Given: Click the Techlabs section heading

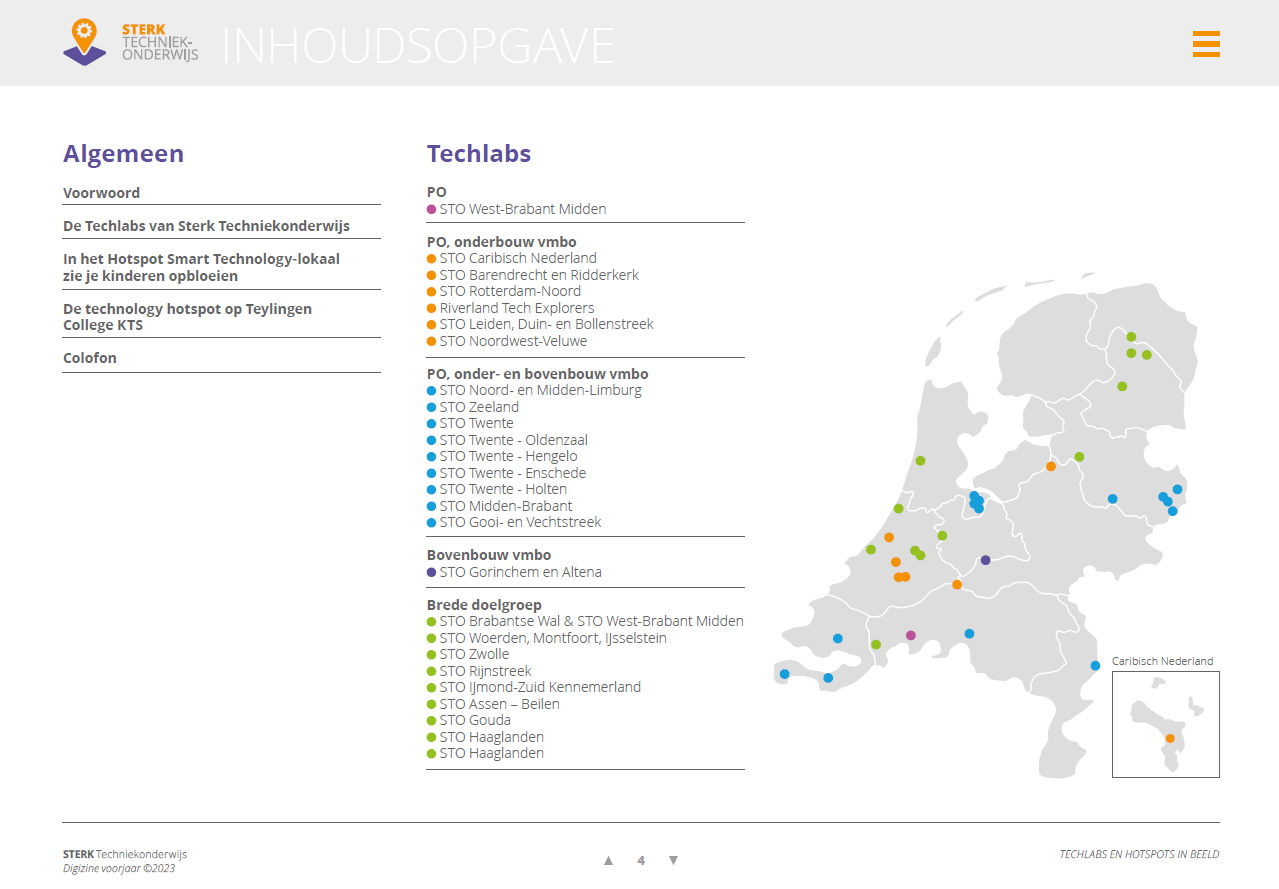Looking at the screenshot, I should coord(479,153).
